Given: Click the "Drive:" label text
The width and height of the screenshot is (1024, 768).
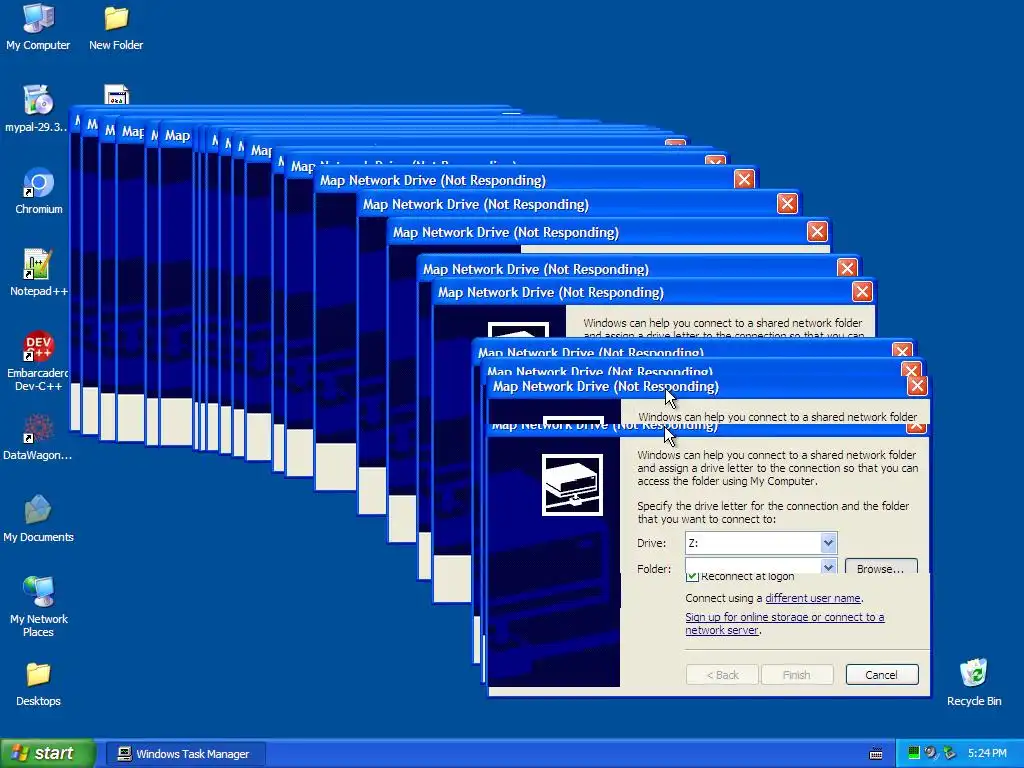Looking at the screenshot, I should 651,543.
